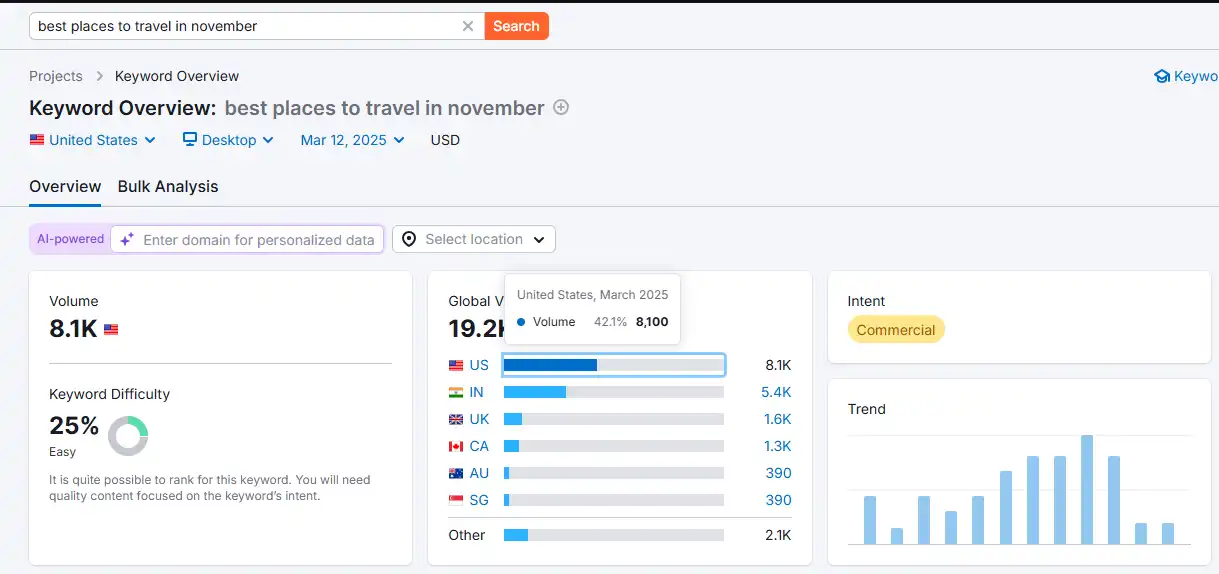Click the graduation cap icon at top right
Viewport: 1219px width, 574px height.
(1162, 76)
